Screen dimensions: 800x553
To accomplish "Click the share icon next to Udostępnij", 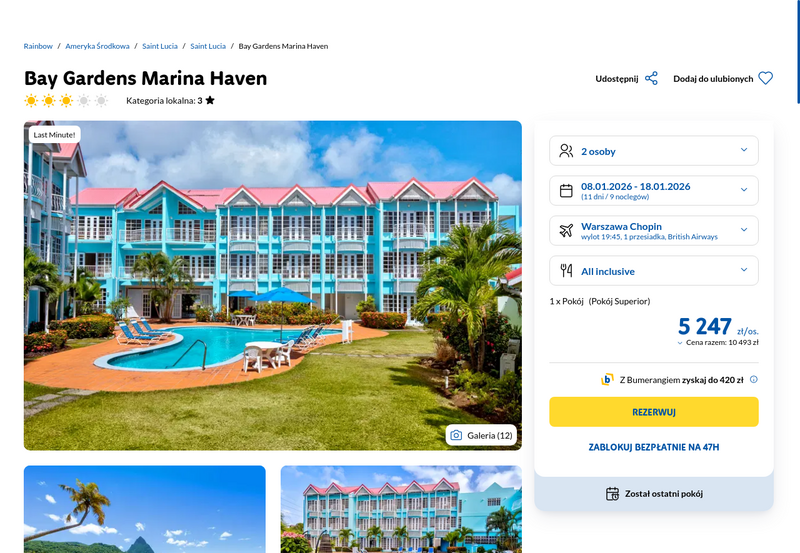I will (651, 79).
